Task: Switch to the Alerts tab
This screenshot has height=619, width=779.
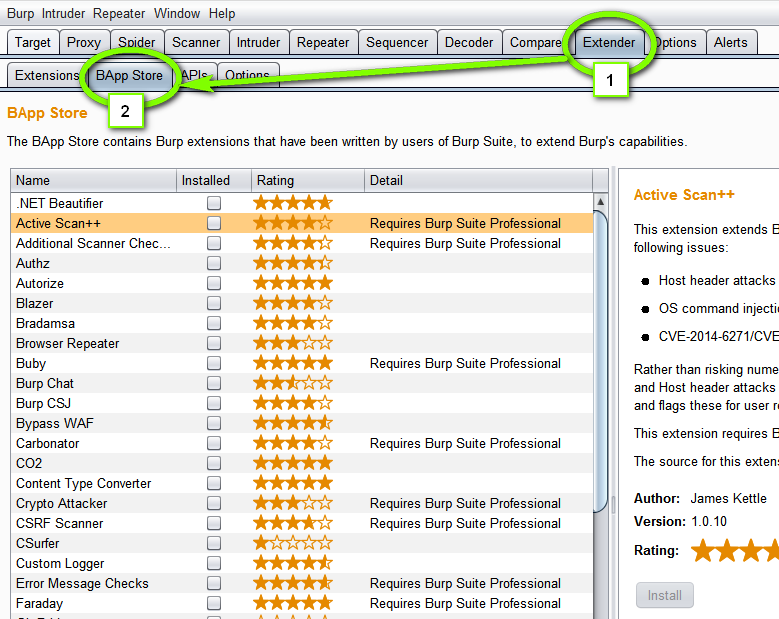Action: [730, 42]
